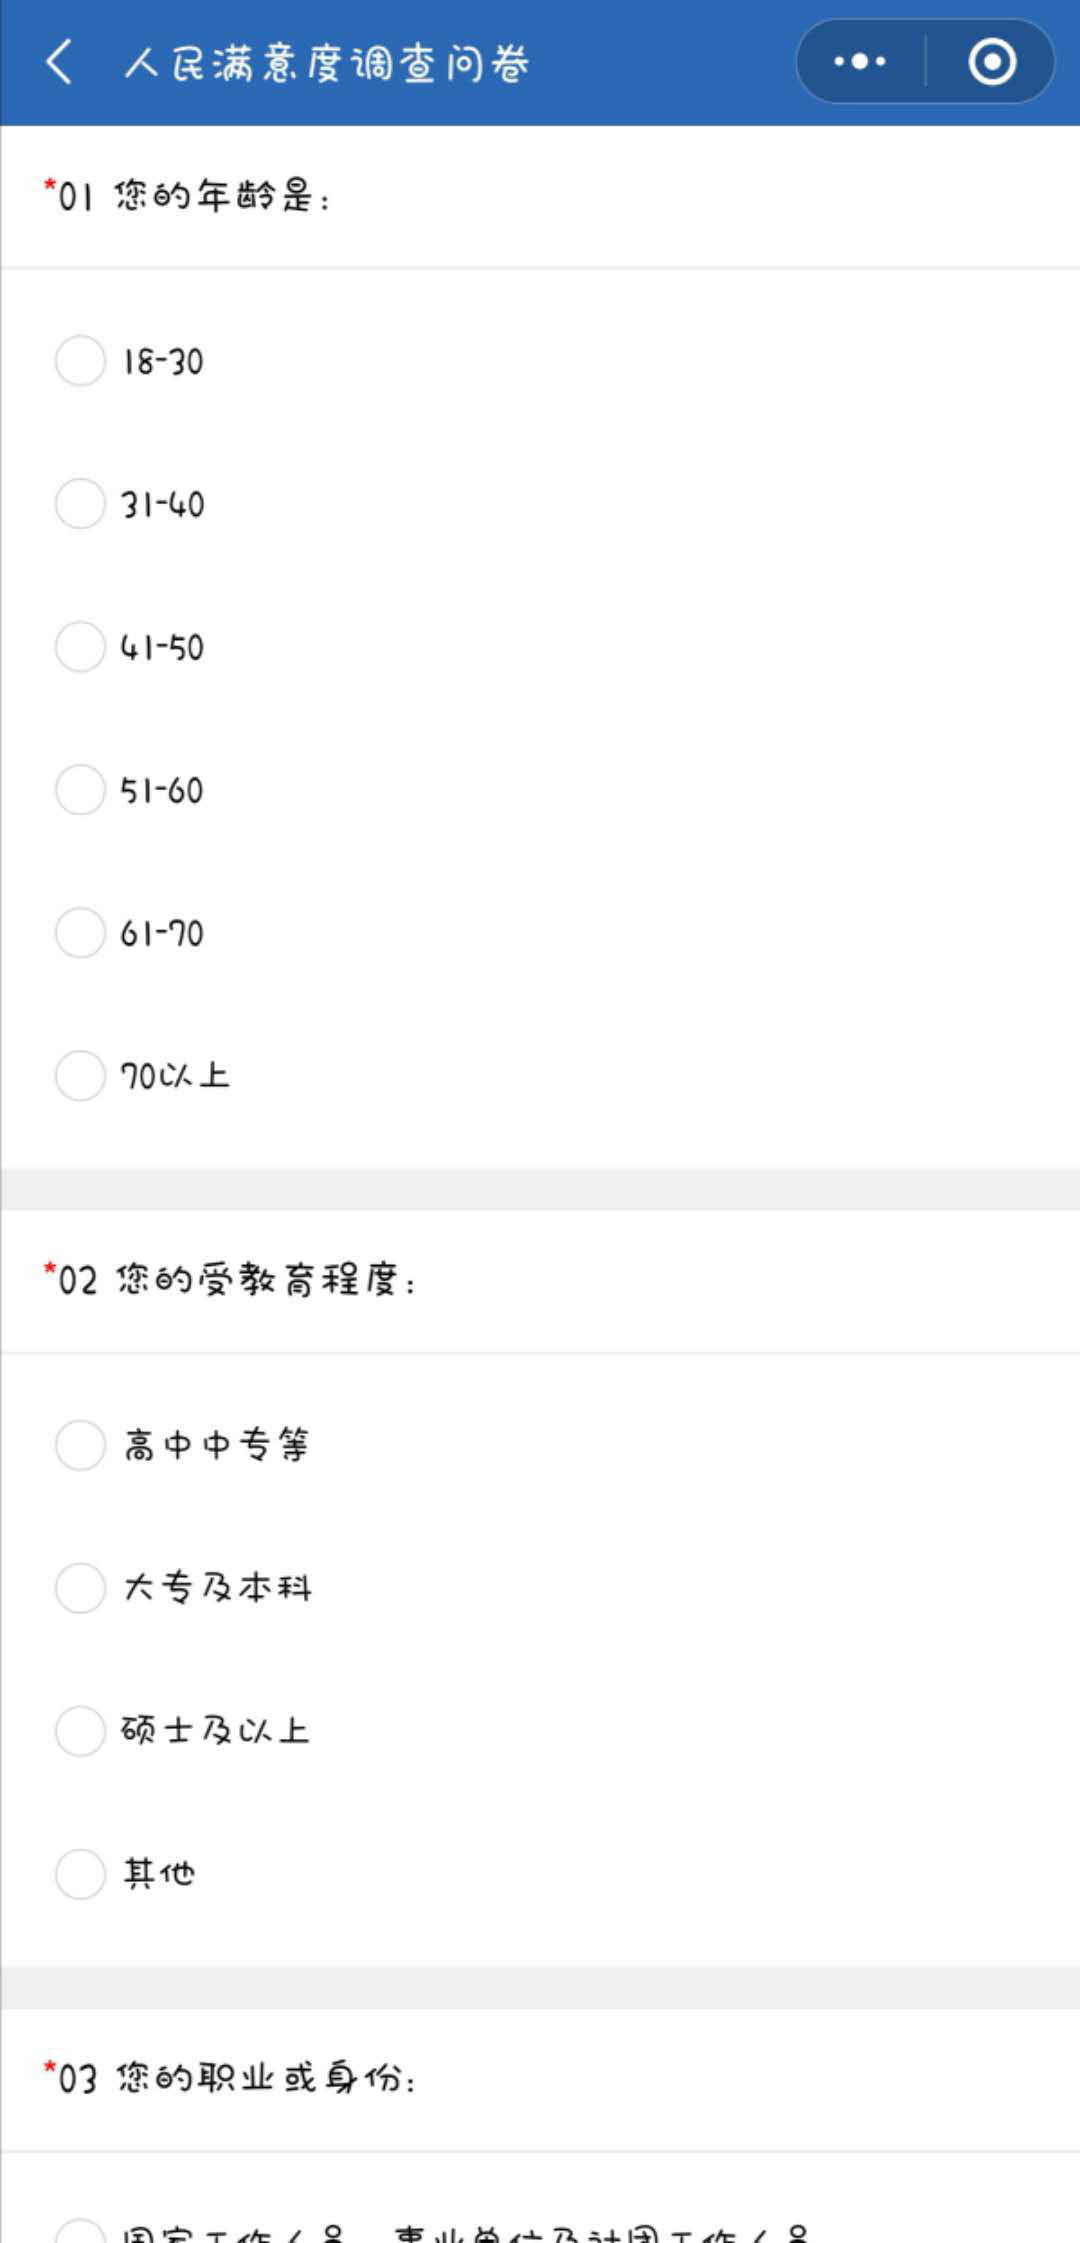Select age range 51-60

pyautogui.click(x=80, y=790)
